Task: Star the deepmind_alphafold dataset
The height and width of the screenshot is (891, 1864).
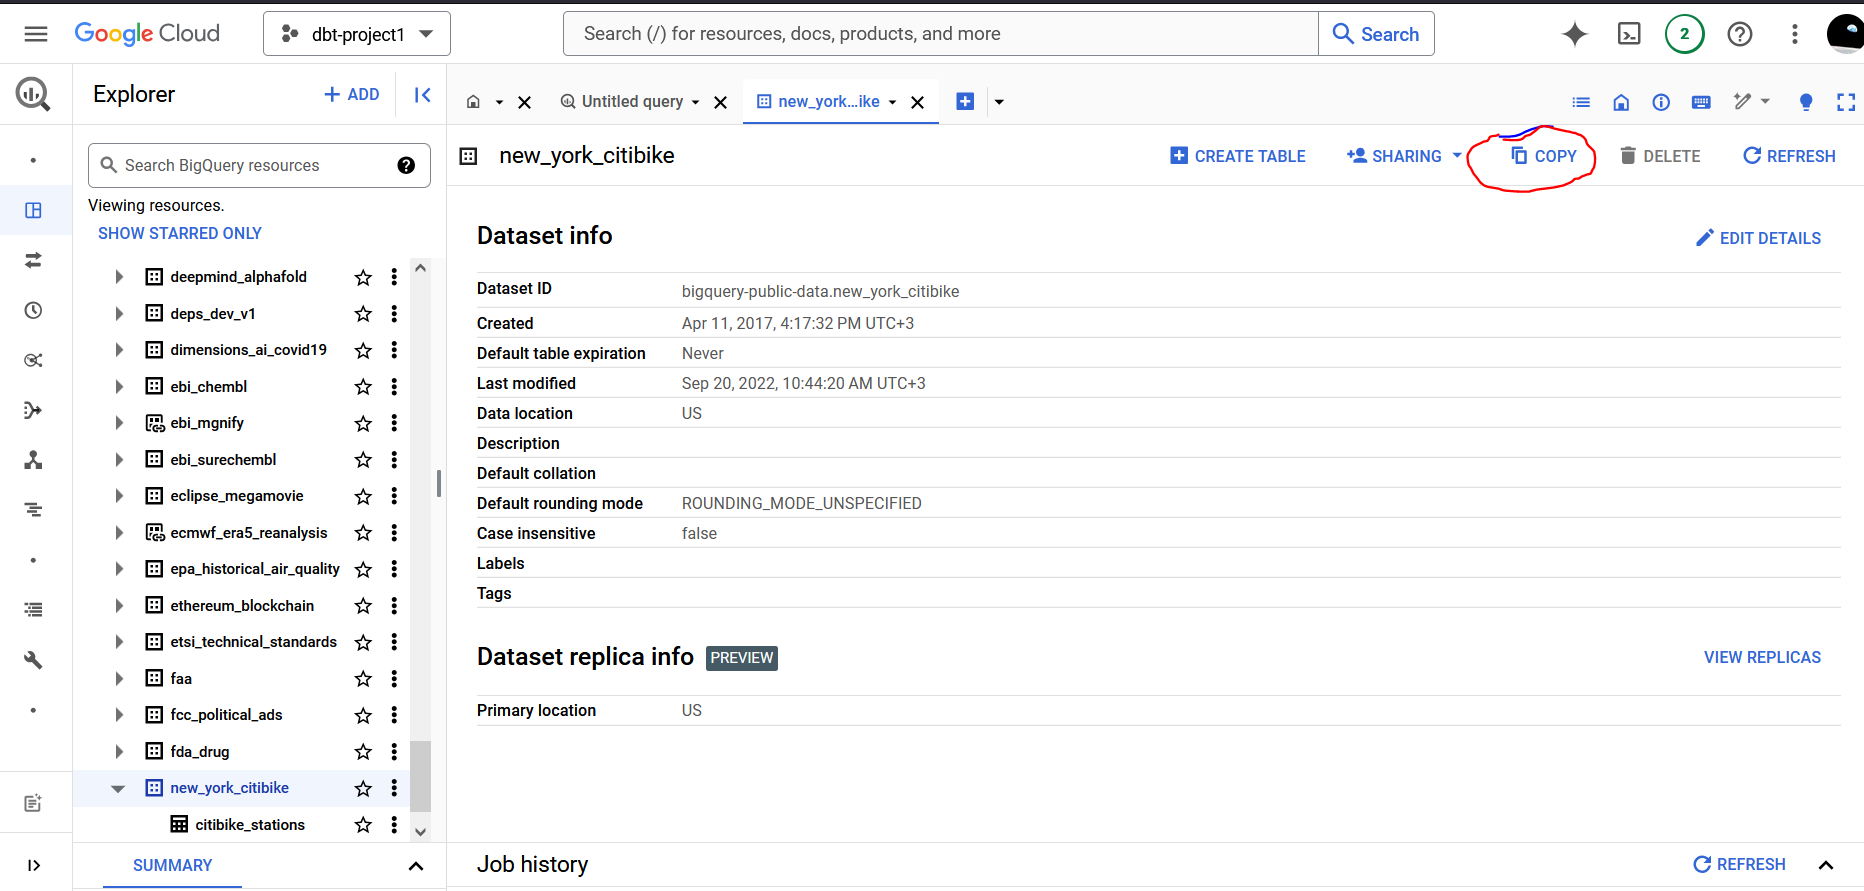Action: [363, 277]
